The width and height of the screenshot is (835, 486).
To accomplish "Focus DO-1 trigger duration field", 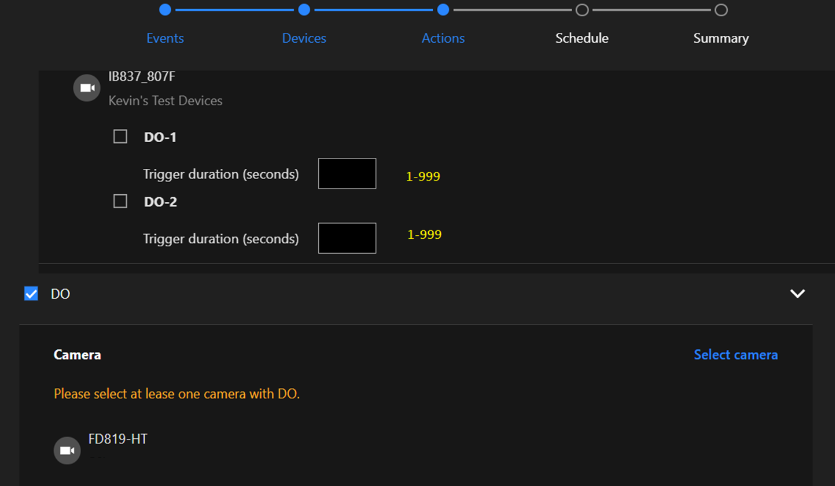I will [347, 174].
